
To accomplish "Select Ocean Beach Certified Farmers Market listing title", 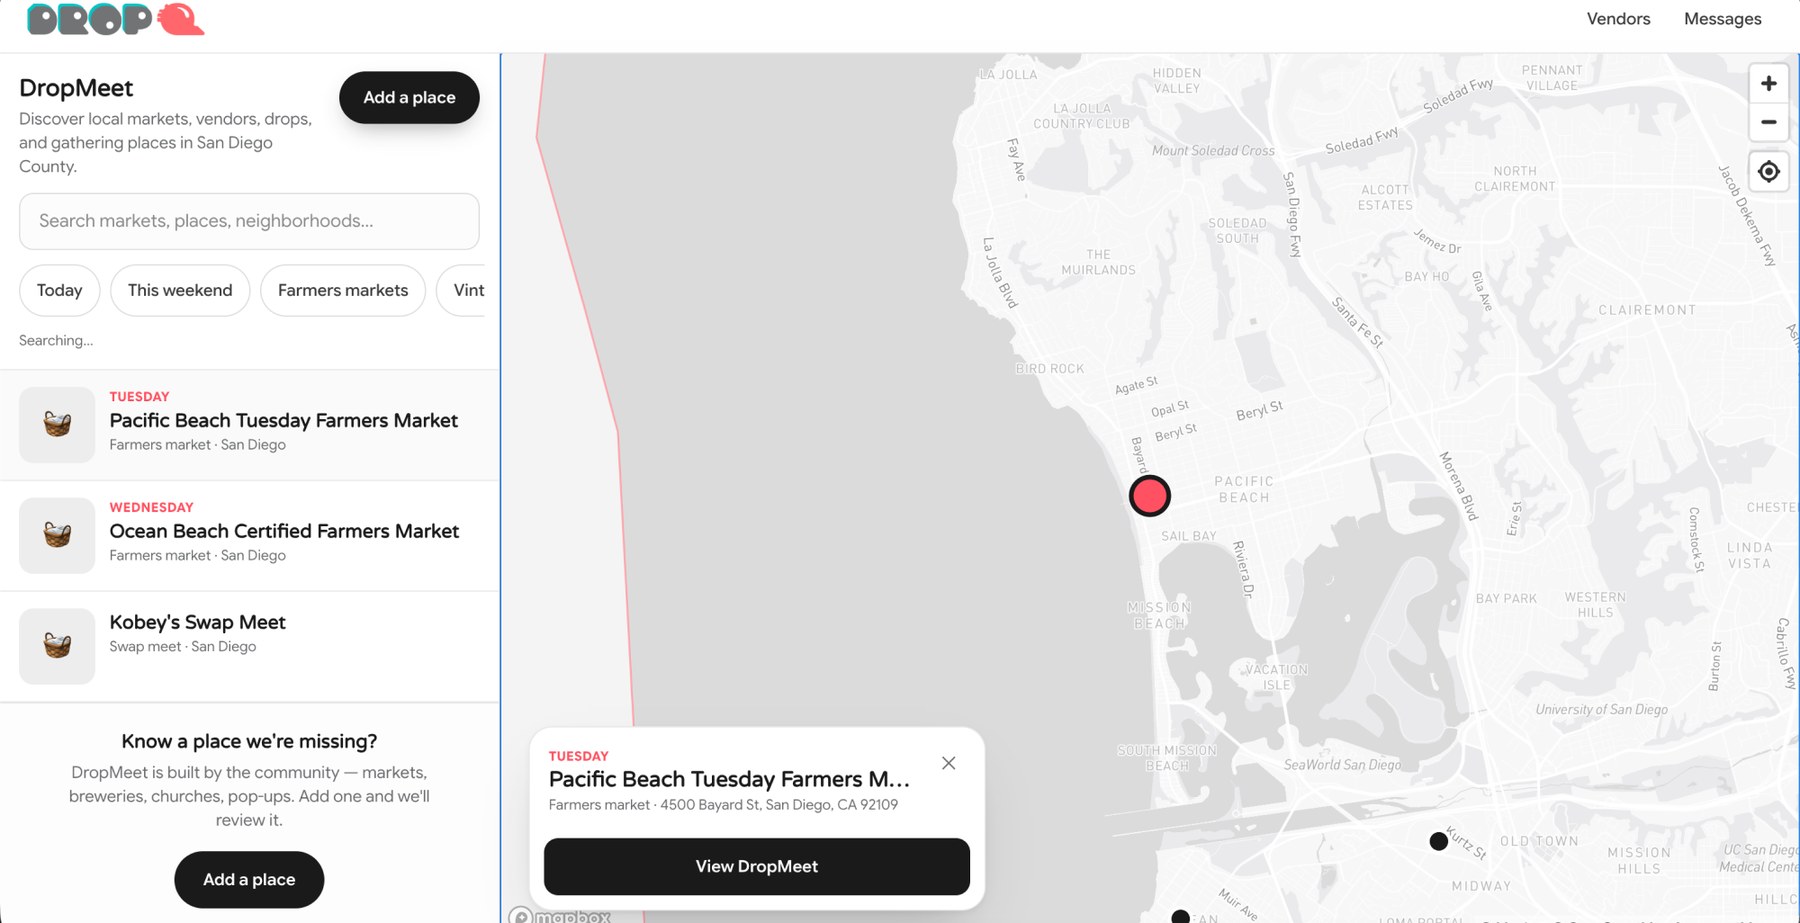I will point(284,531).
